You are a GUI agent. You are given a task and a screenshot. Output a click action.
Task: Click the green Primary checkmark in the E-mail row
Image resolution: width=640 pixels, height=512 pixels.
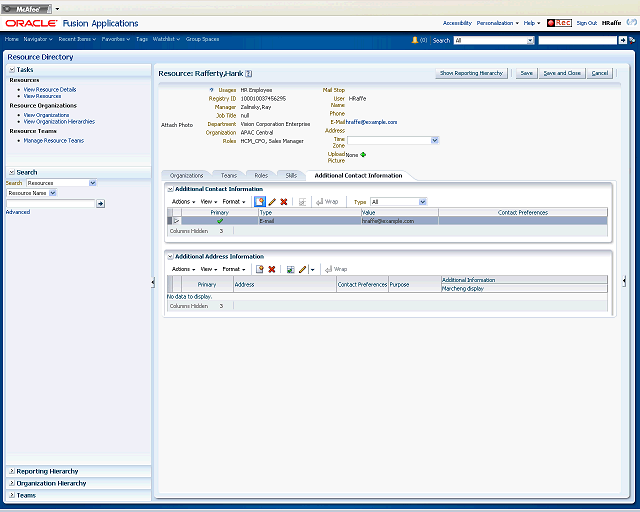click(x=220, y=221)
